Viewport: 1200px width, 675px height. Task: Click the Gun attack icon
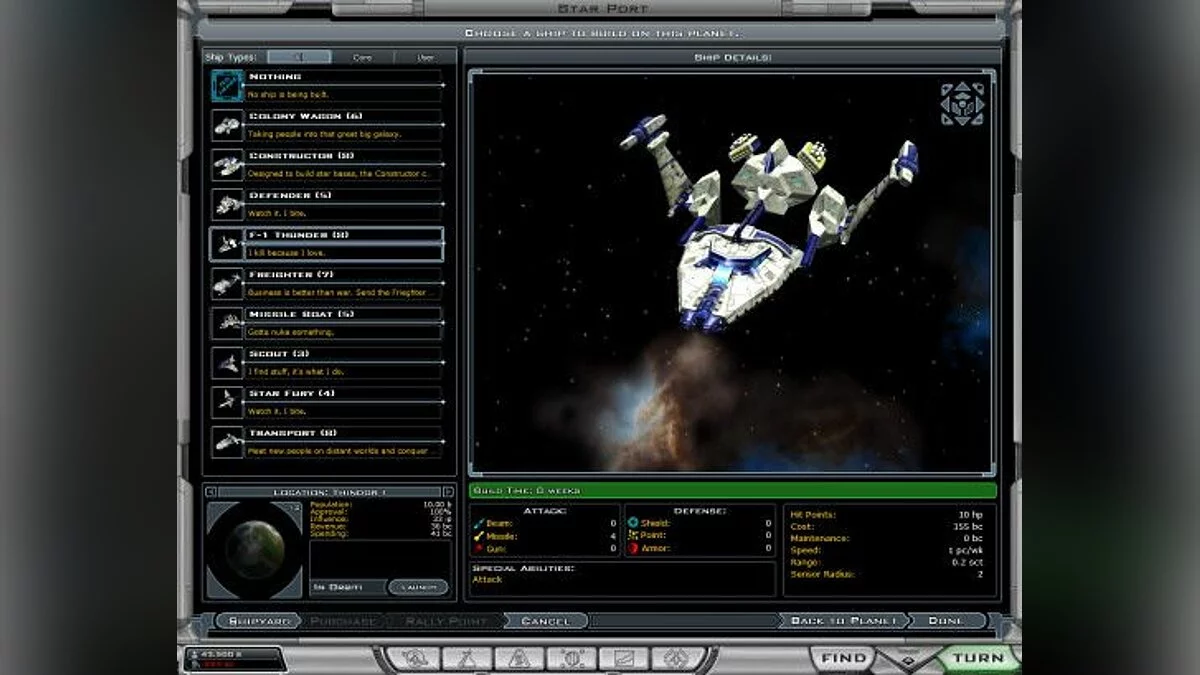coord(479,548)
